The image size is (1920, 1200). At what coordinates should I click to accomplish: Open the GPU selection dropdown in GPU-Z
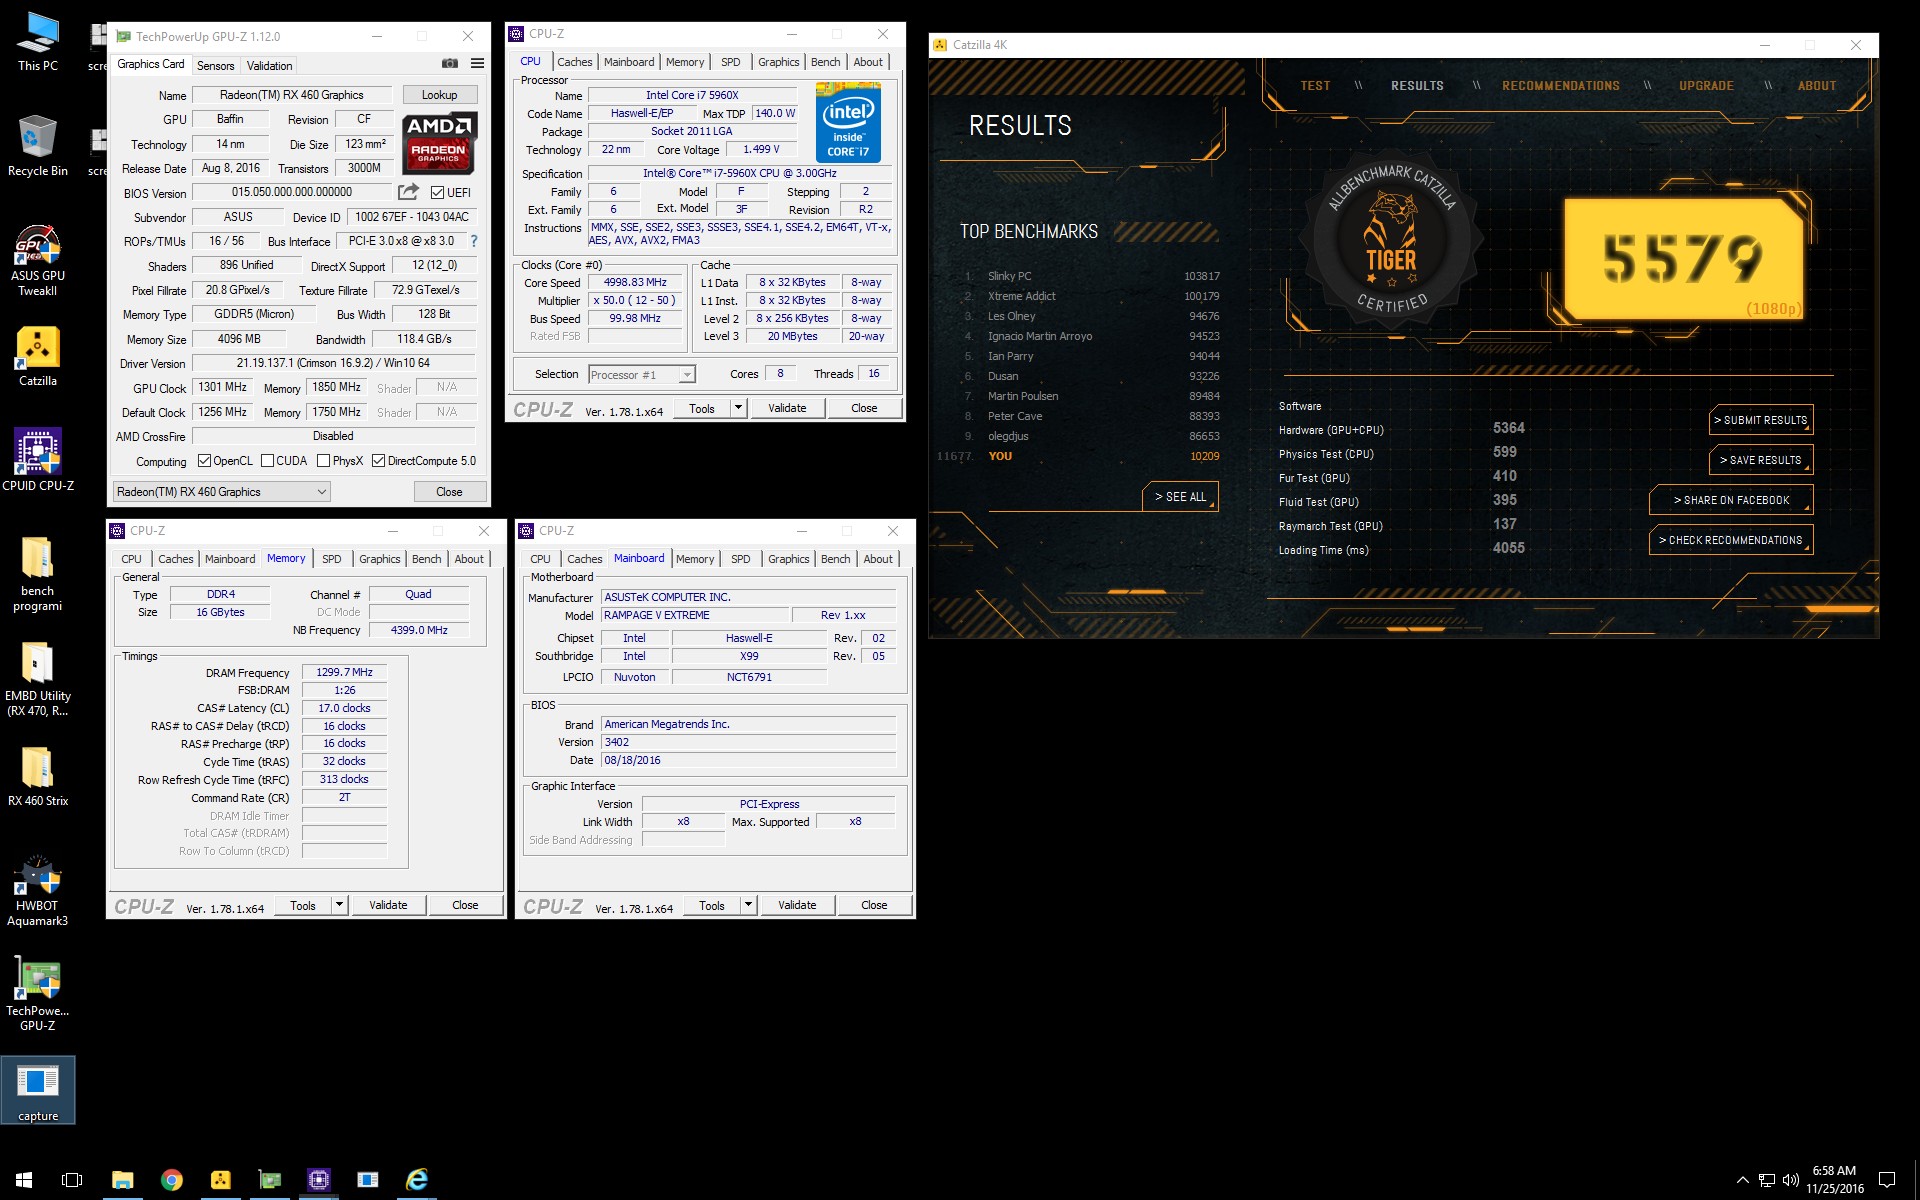click(x=221, y=492)
